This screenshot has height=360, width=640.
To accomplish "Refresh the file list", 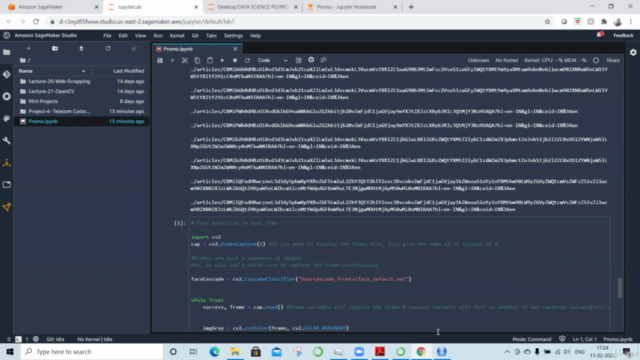I will tap(108, 49).
